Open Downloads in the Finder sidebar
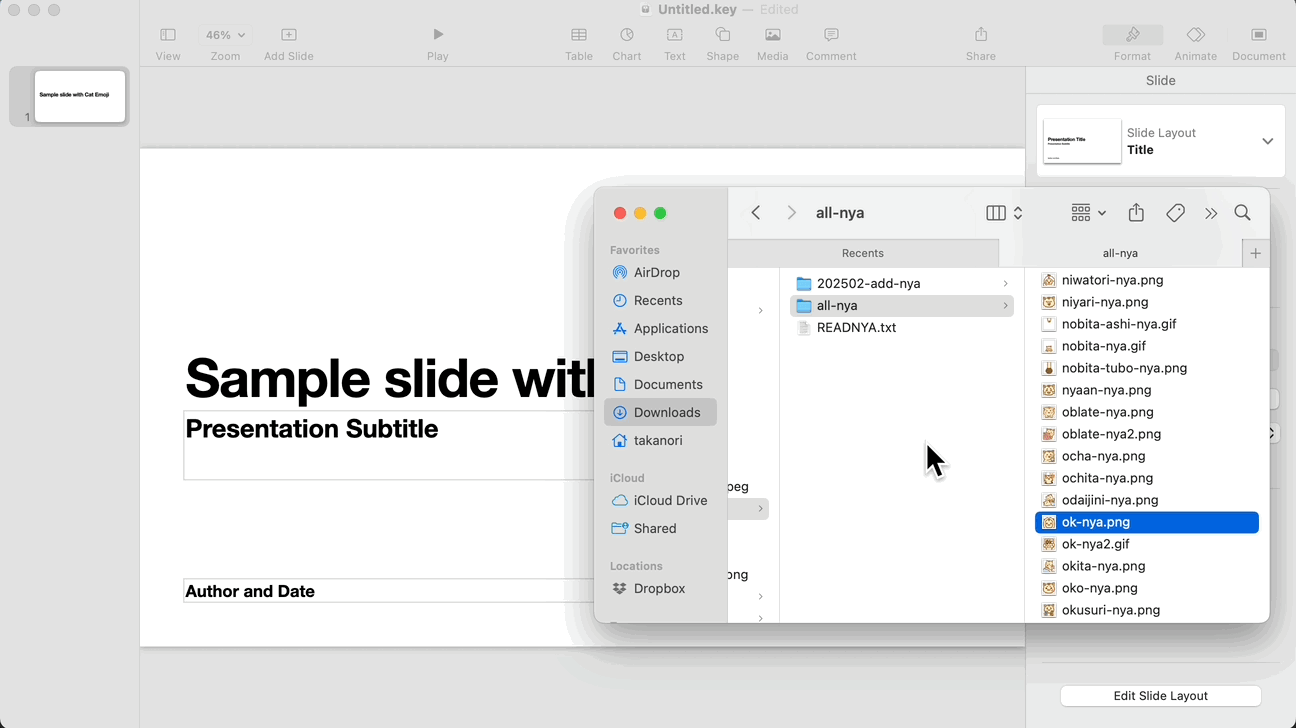The image size is (1296, 728). pos(666,412)
